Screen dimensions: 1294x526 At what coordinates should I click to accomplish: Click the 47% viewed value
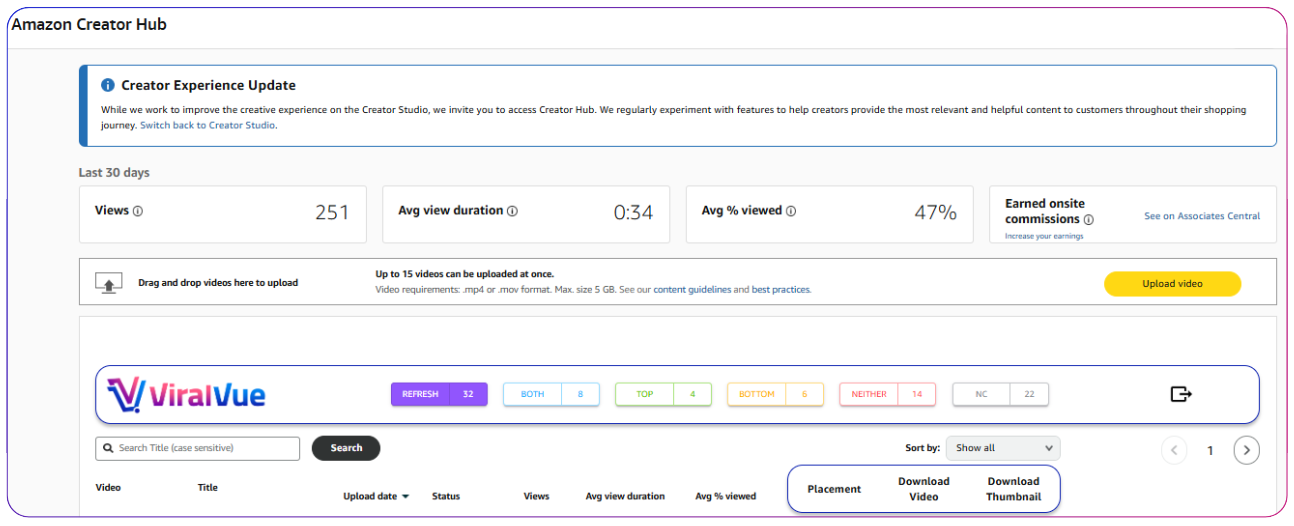point(936,212)
